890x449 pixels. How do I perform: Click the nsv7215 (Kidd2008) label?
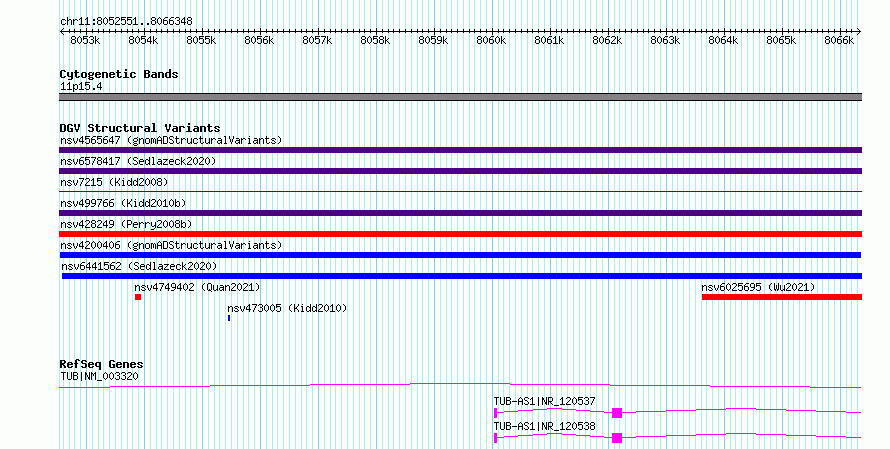pos(114,182)
